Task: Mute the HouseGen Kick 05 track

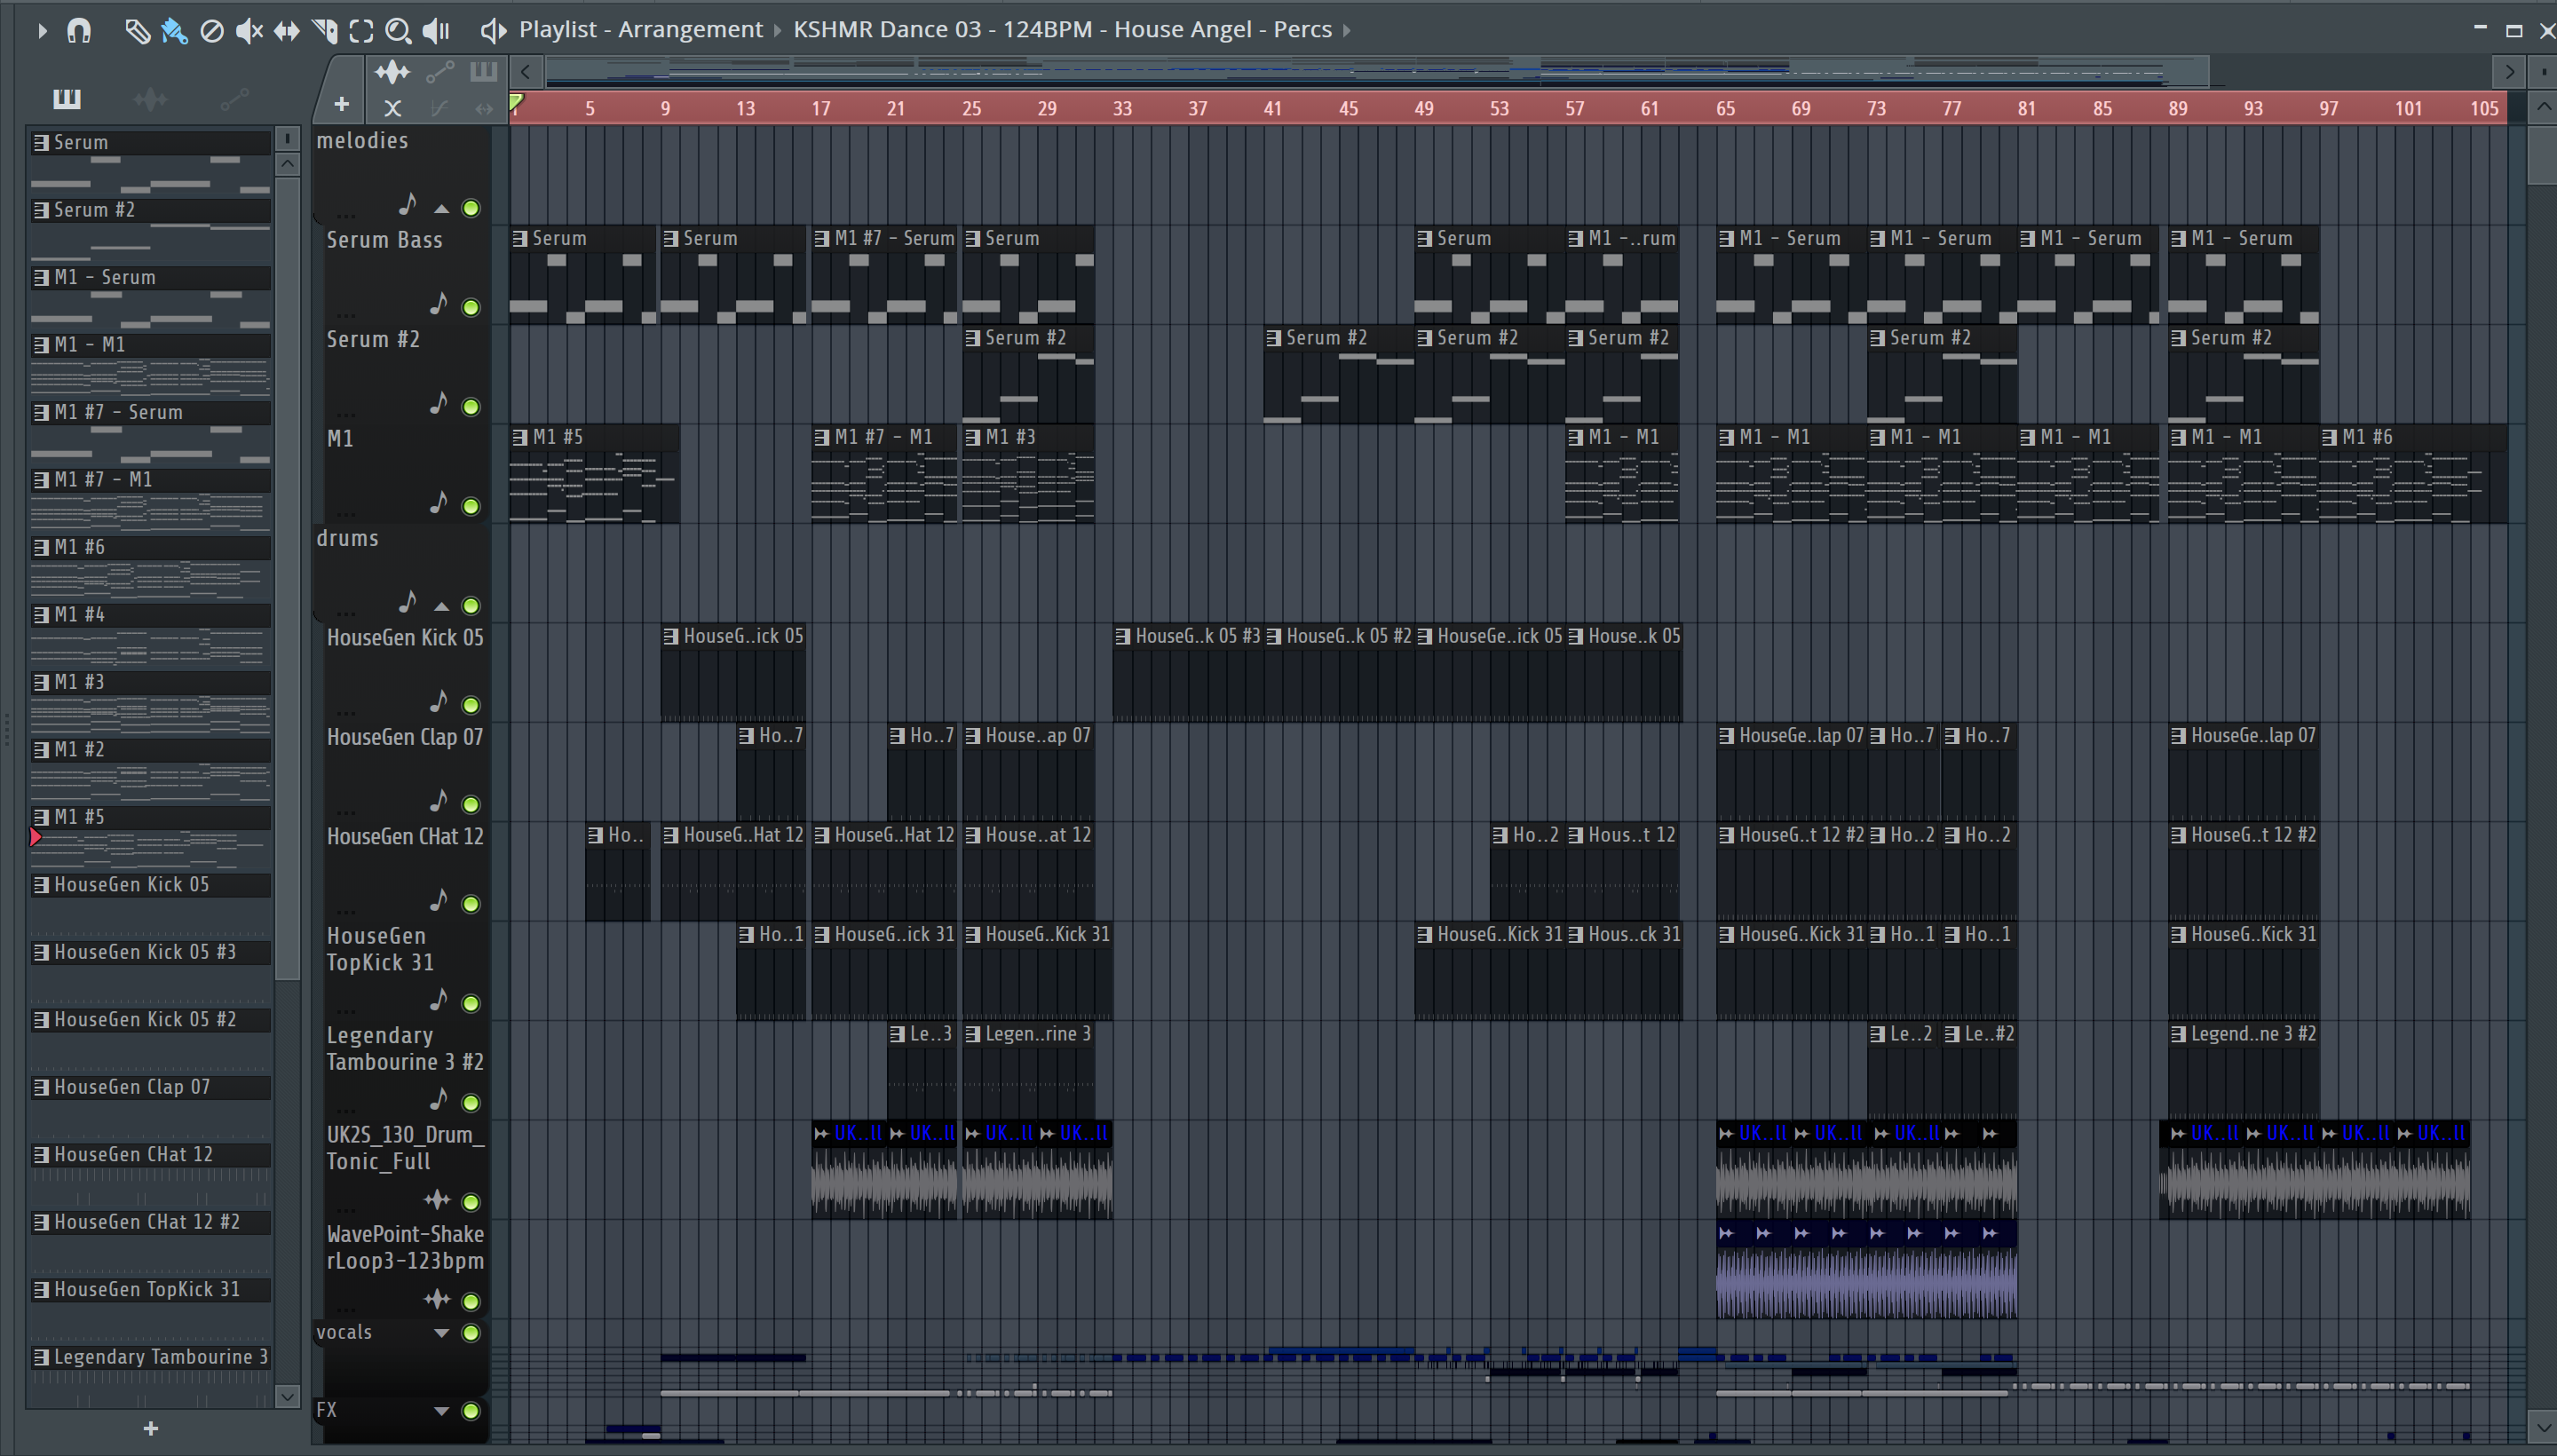Action: 471,705
